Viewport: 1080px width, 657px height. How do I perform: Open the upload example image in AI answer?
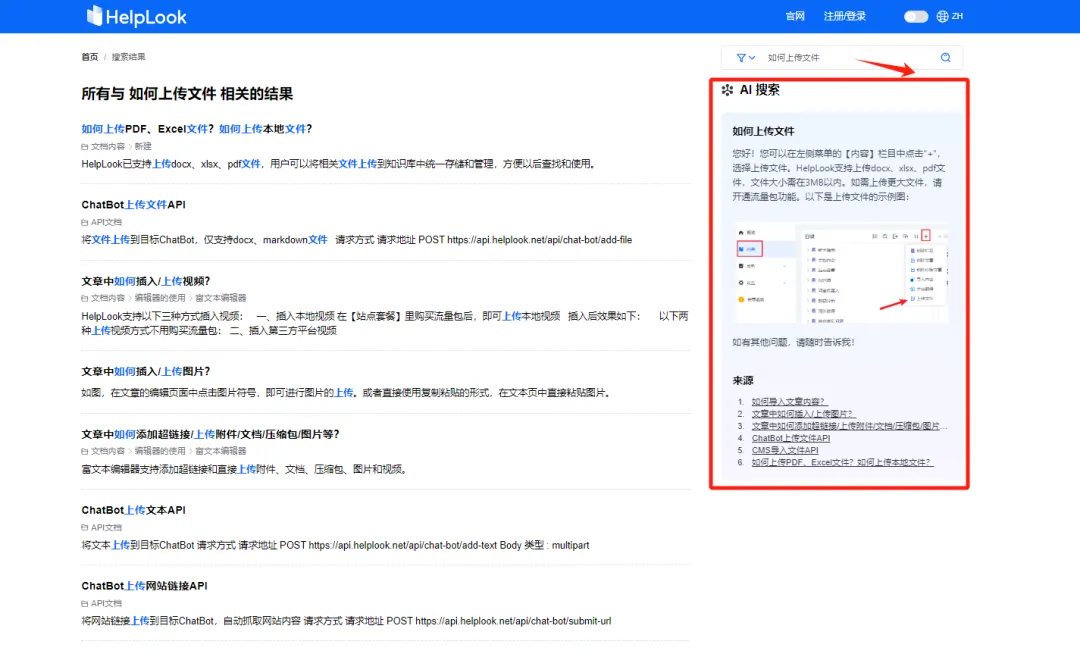pos(842,273)
